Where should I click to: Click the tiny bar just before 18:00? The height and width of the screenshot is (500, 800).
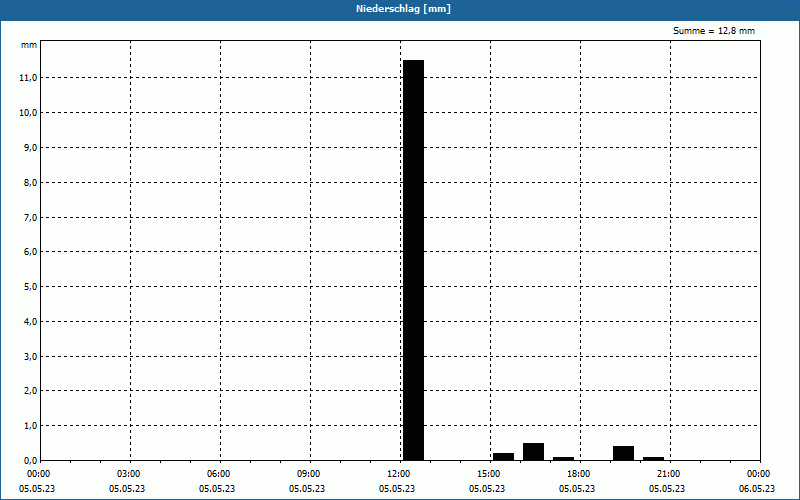pos(563,459)
